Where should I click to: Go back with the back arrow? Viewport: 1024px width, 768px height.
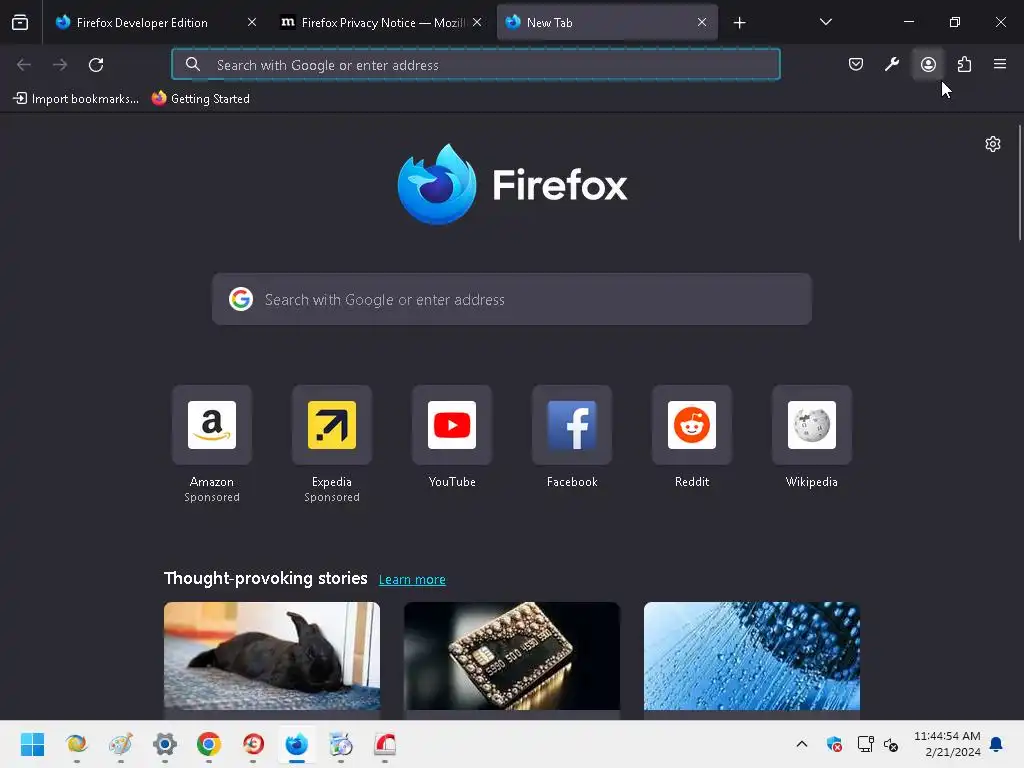(x=24, y=65)
